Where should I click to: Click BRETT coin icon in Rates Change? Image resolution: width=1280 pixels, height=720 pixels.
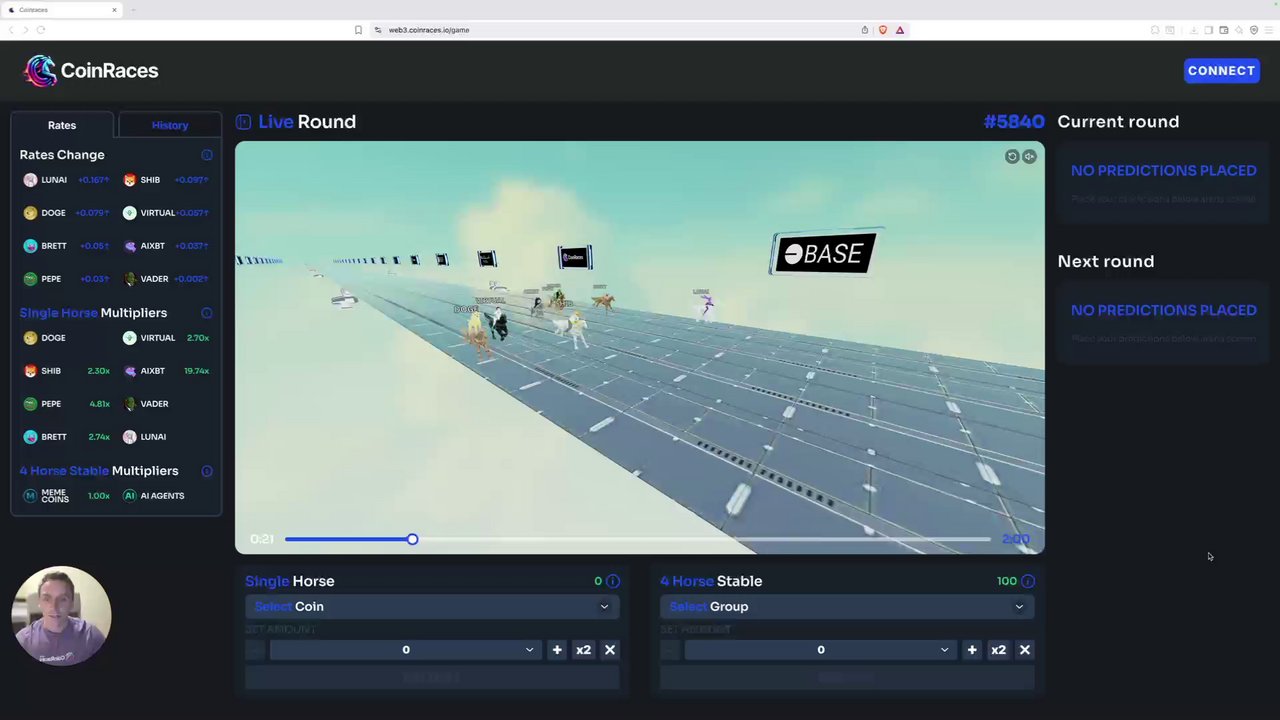click(30, 246)
